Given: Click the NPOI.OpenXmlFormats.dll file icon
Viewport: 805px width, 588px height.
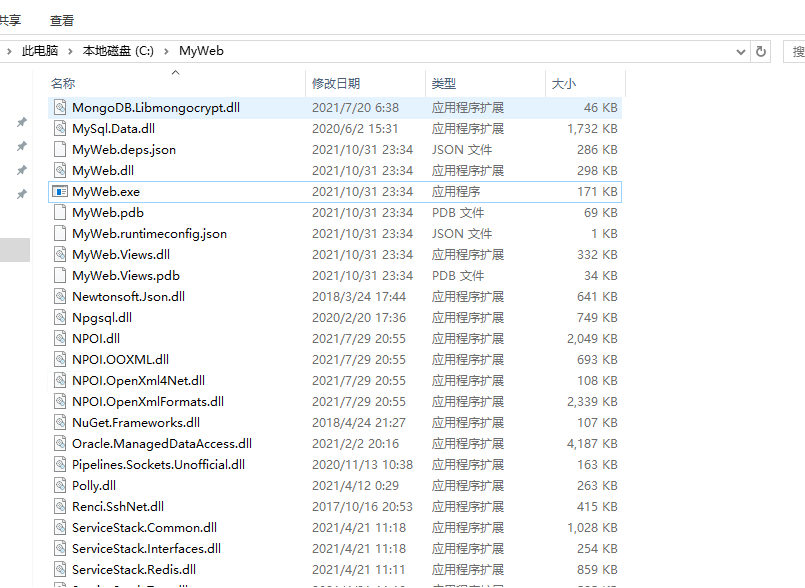Looking at the screenshot, I should click(x=60, y=402).
